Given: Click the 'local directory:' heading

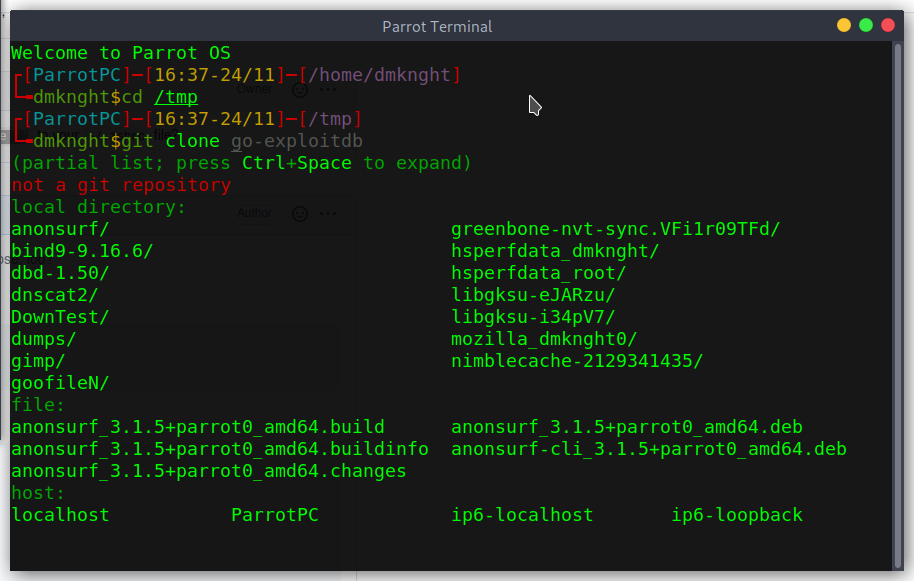Looking at the screenshot, I should click(99, 207).
